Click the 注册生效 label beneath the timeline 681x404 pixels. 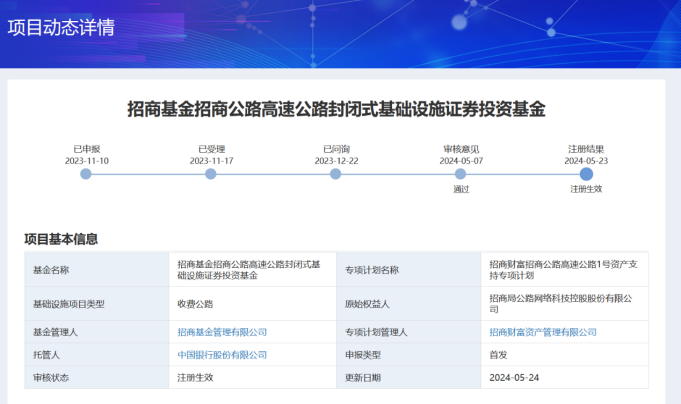586,189
